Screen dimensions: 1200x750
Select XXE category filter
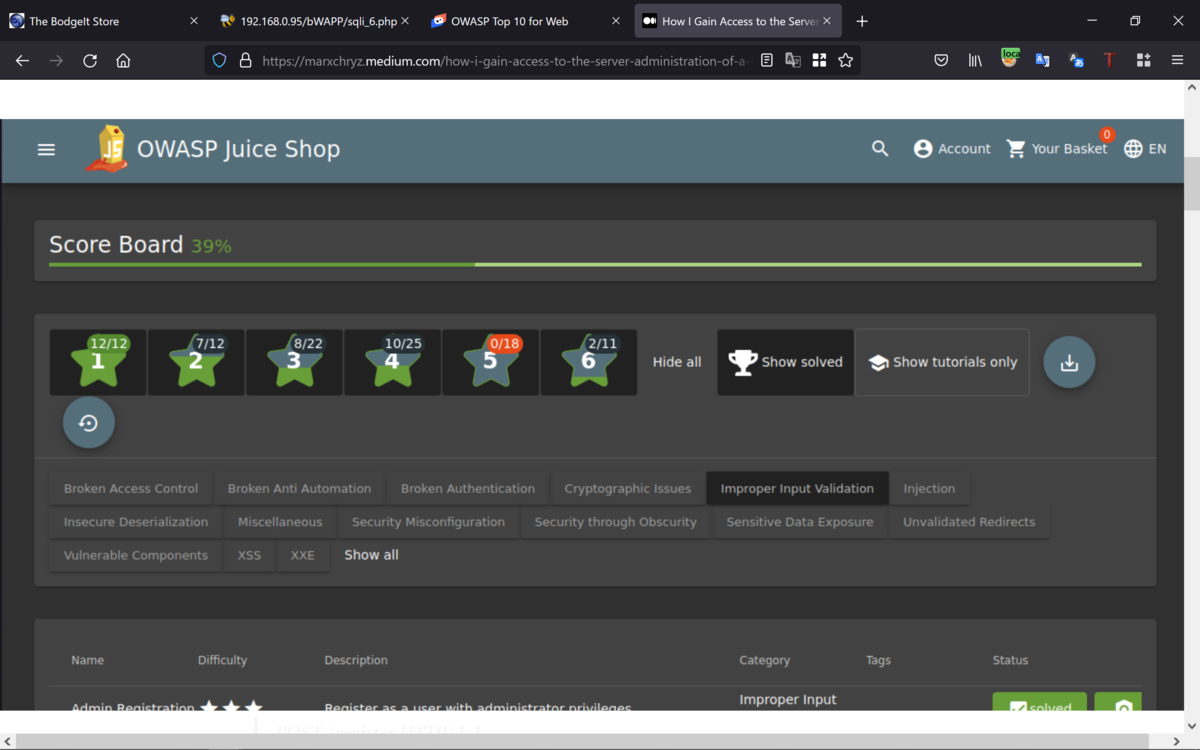point(302,555)
